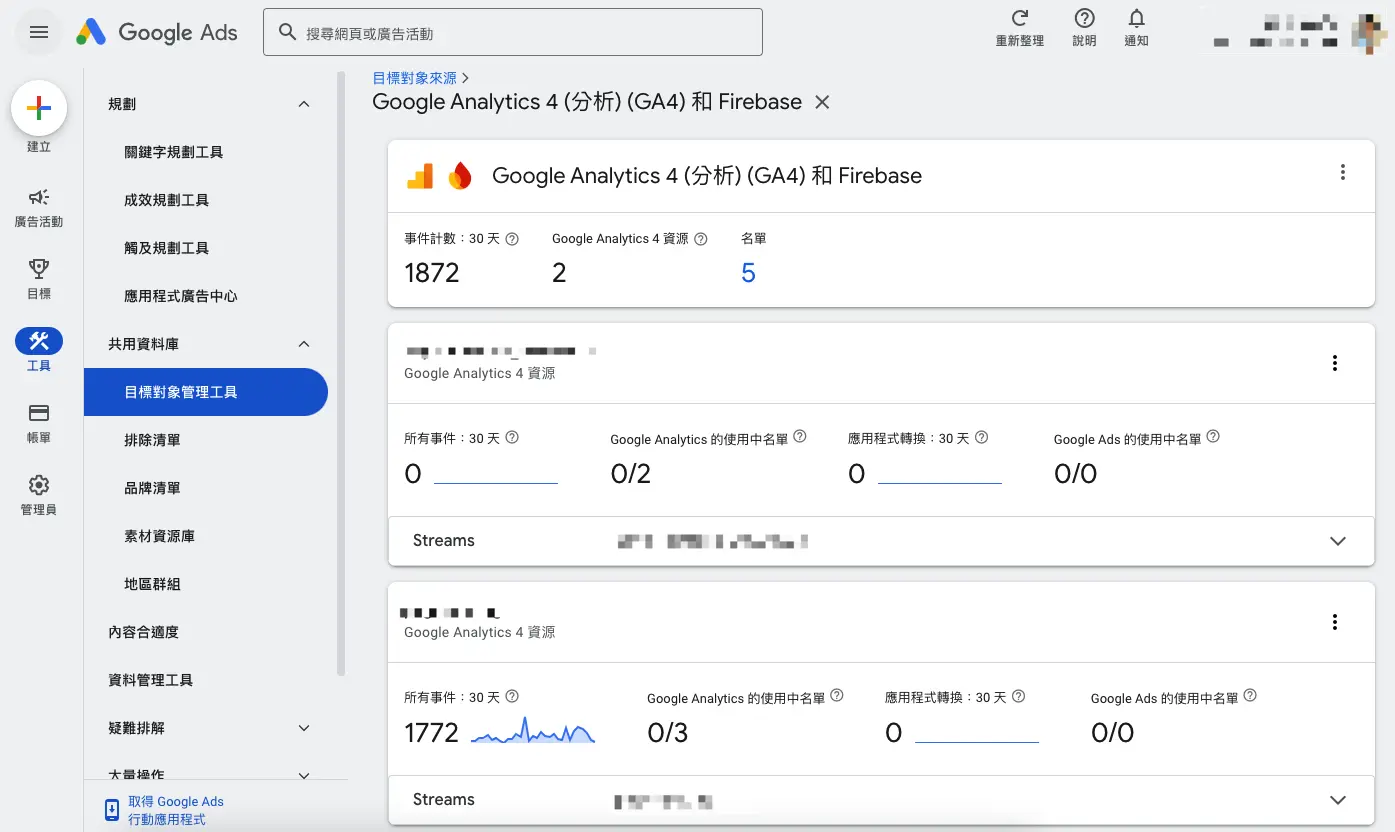The image size is (1395, 832).
Task: Open Campaigns (廣告活動) in the sidebar
Action: (39, 207)
